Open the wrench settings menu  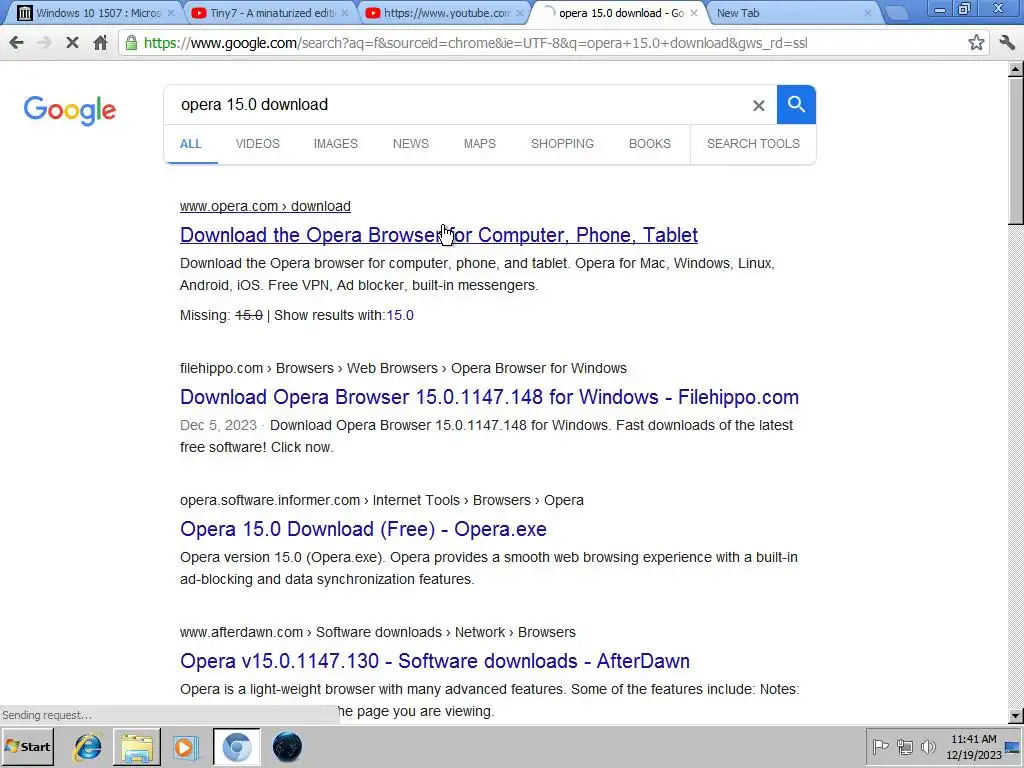click(x=1006, y=43)
